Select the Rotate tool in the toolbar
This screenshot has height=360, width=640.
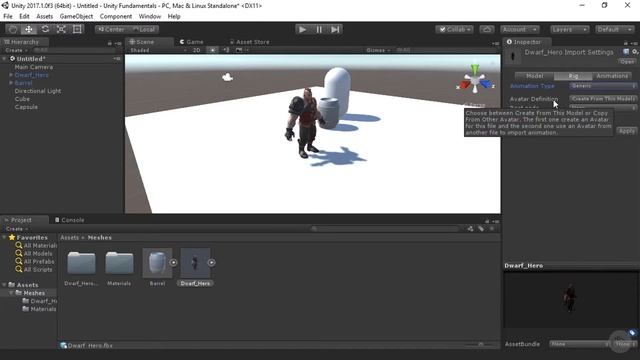(45, 29)
